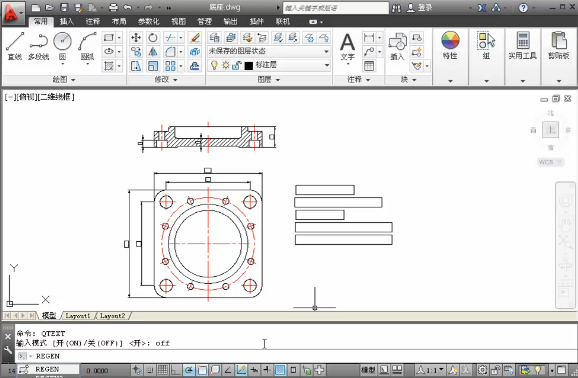
Task: Switch to the Insert (插入) ribbon tab
Action: pyautogui.click(x=67, y=21)
